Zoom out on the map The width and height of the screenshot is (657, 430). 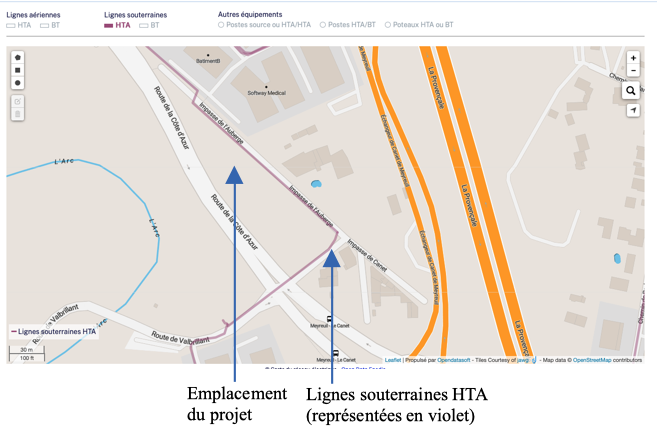[633, 70]
